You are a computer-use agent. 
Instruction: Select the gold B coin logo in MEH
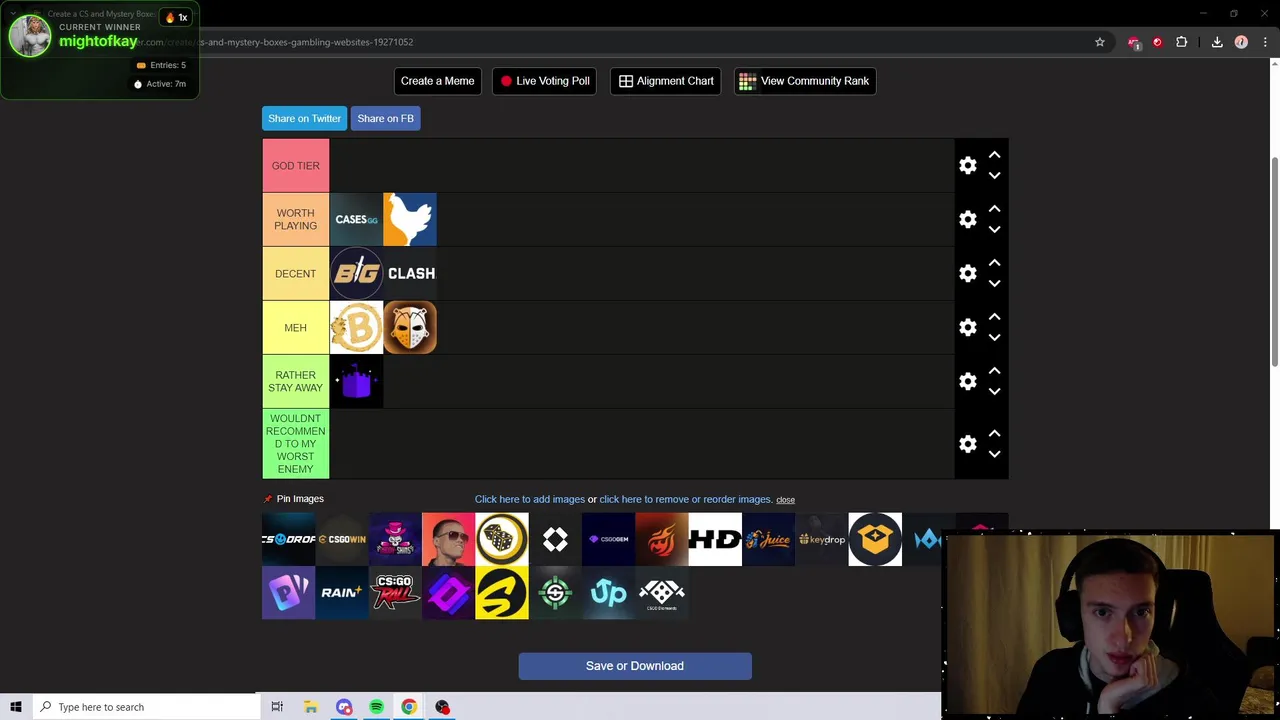coord(356,327)
